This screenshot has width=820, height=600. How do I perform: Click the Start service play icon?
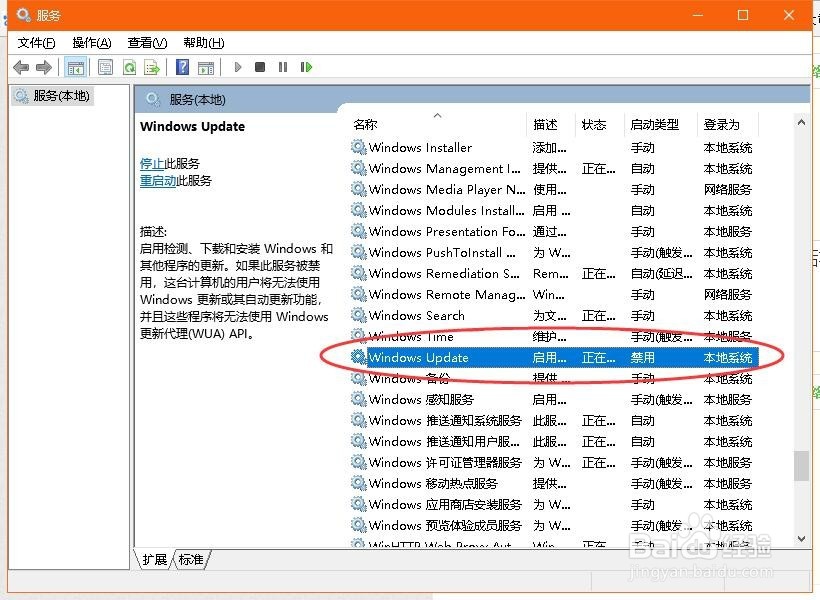238,67
